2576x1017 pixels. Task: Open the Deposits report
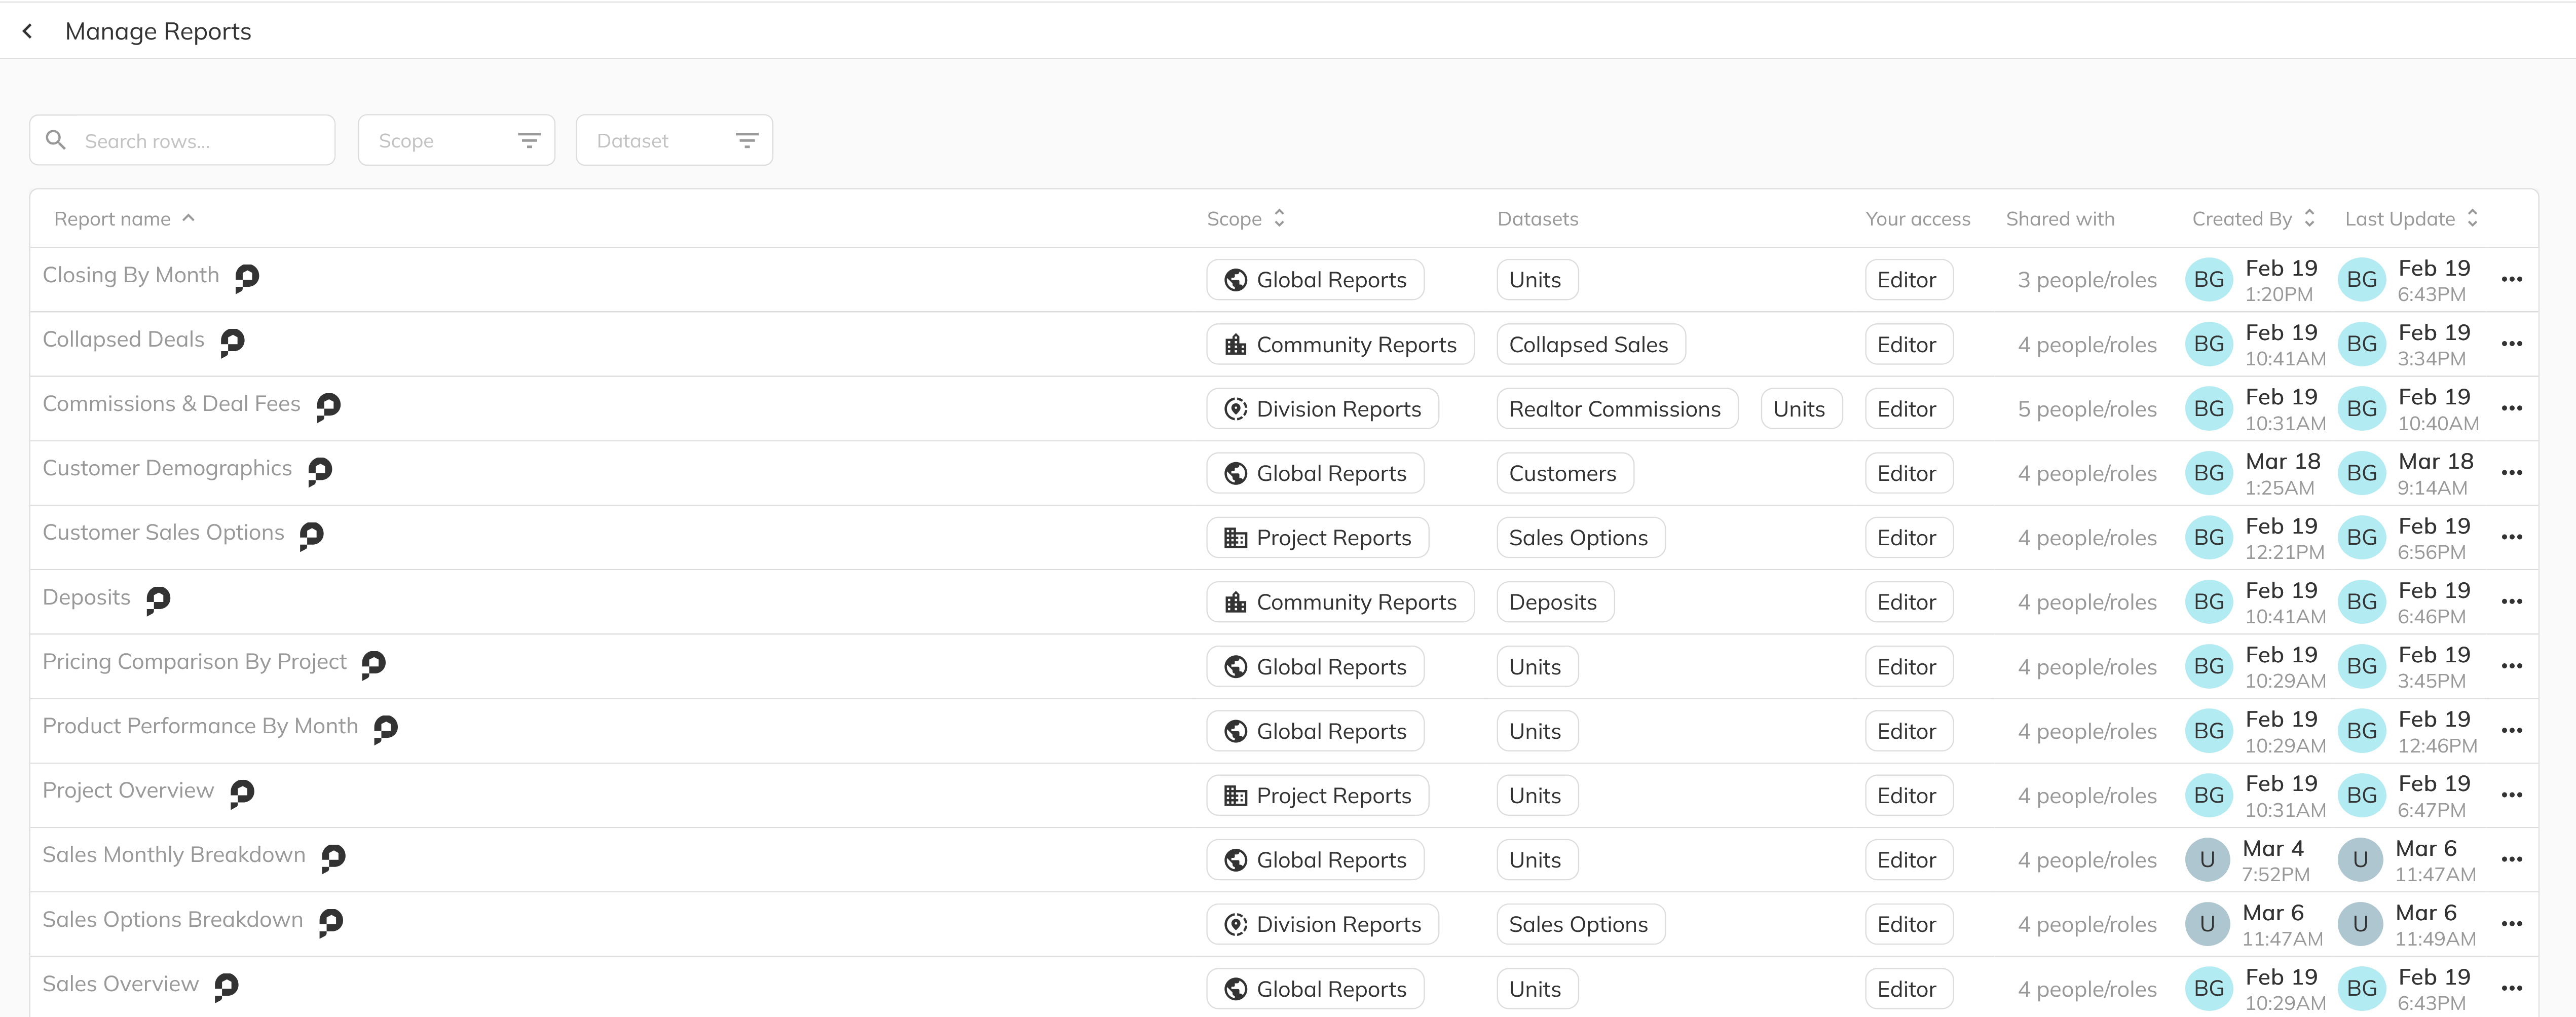pos(86,598)
